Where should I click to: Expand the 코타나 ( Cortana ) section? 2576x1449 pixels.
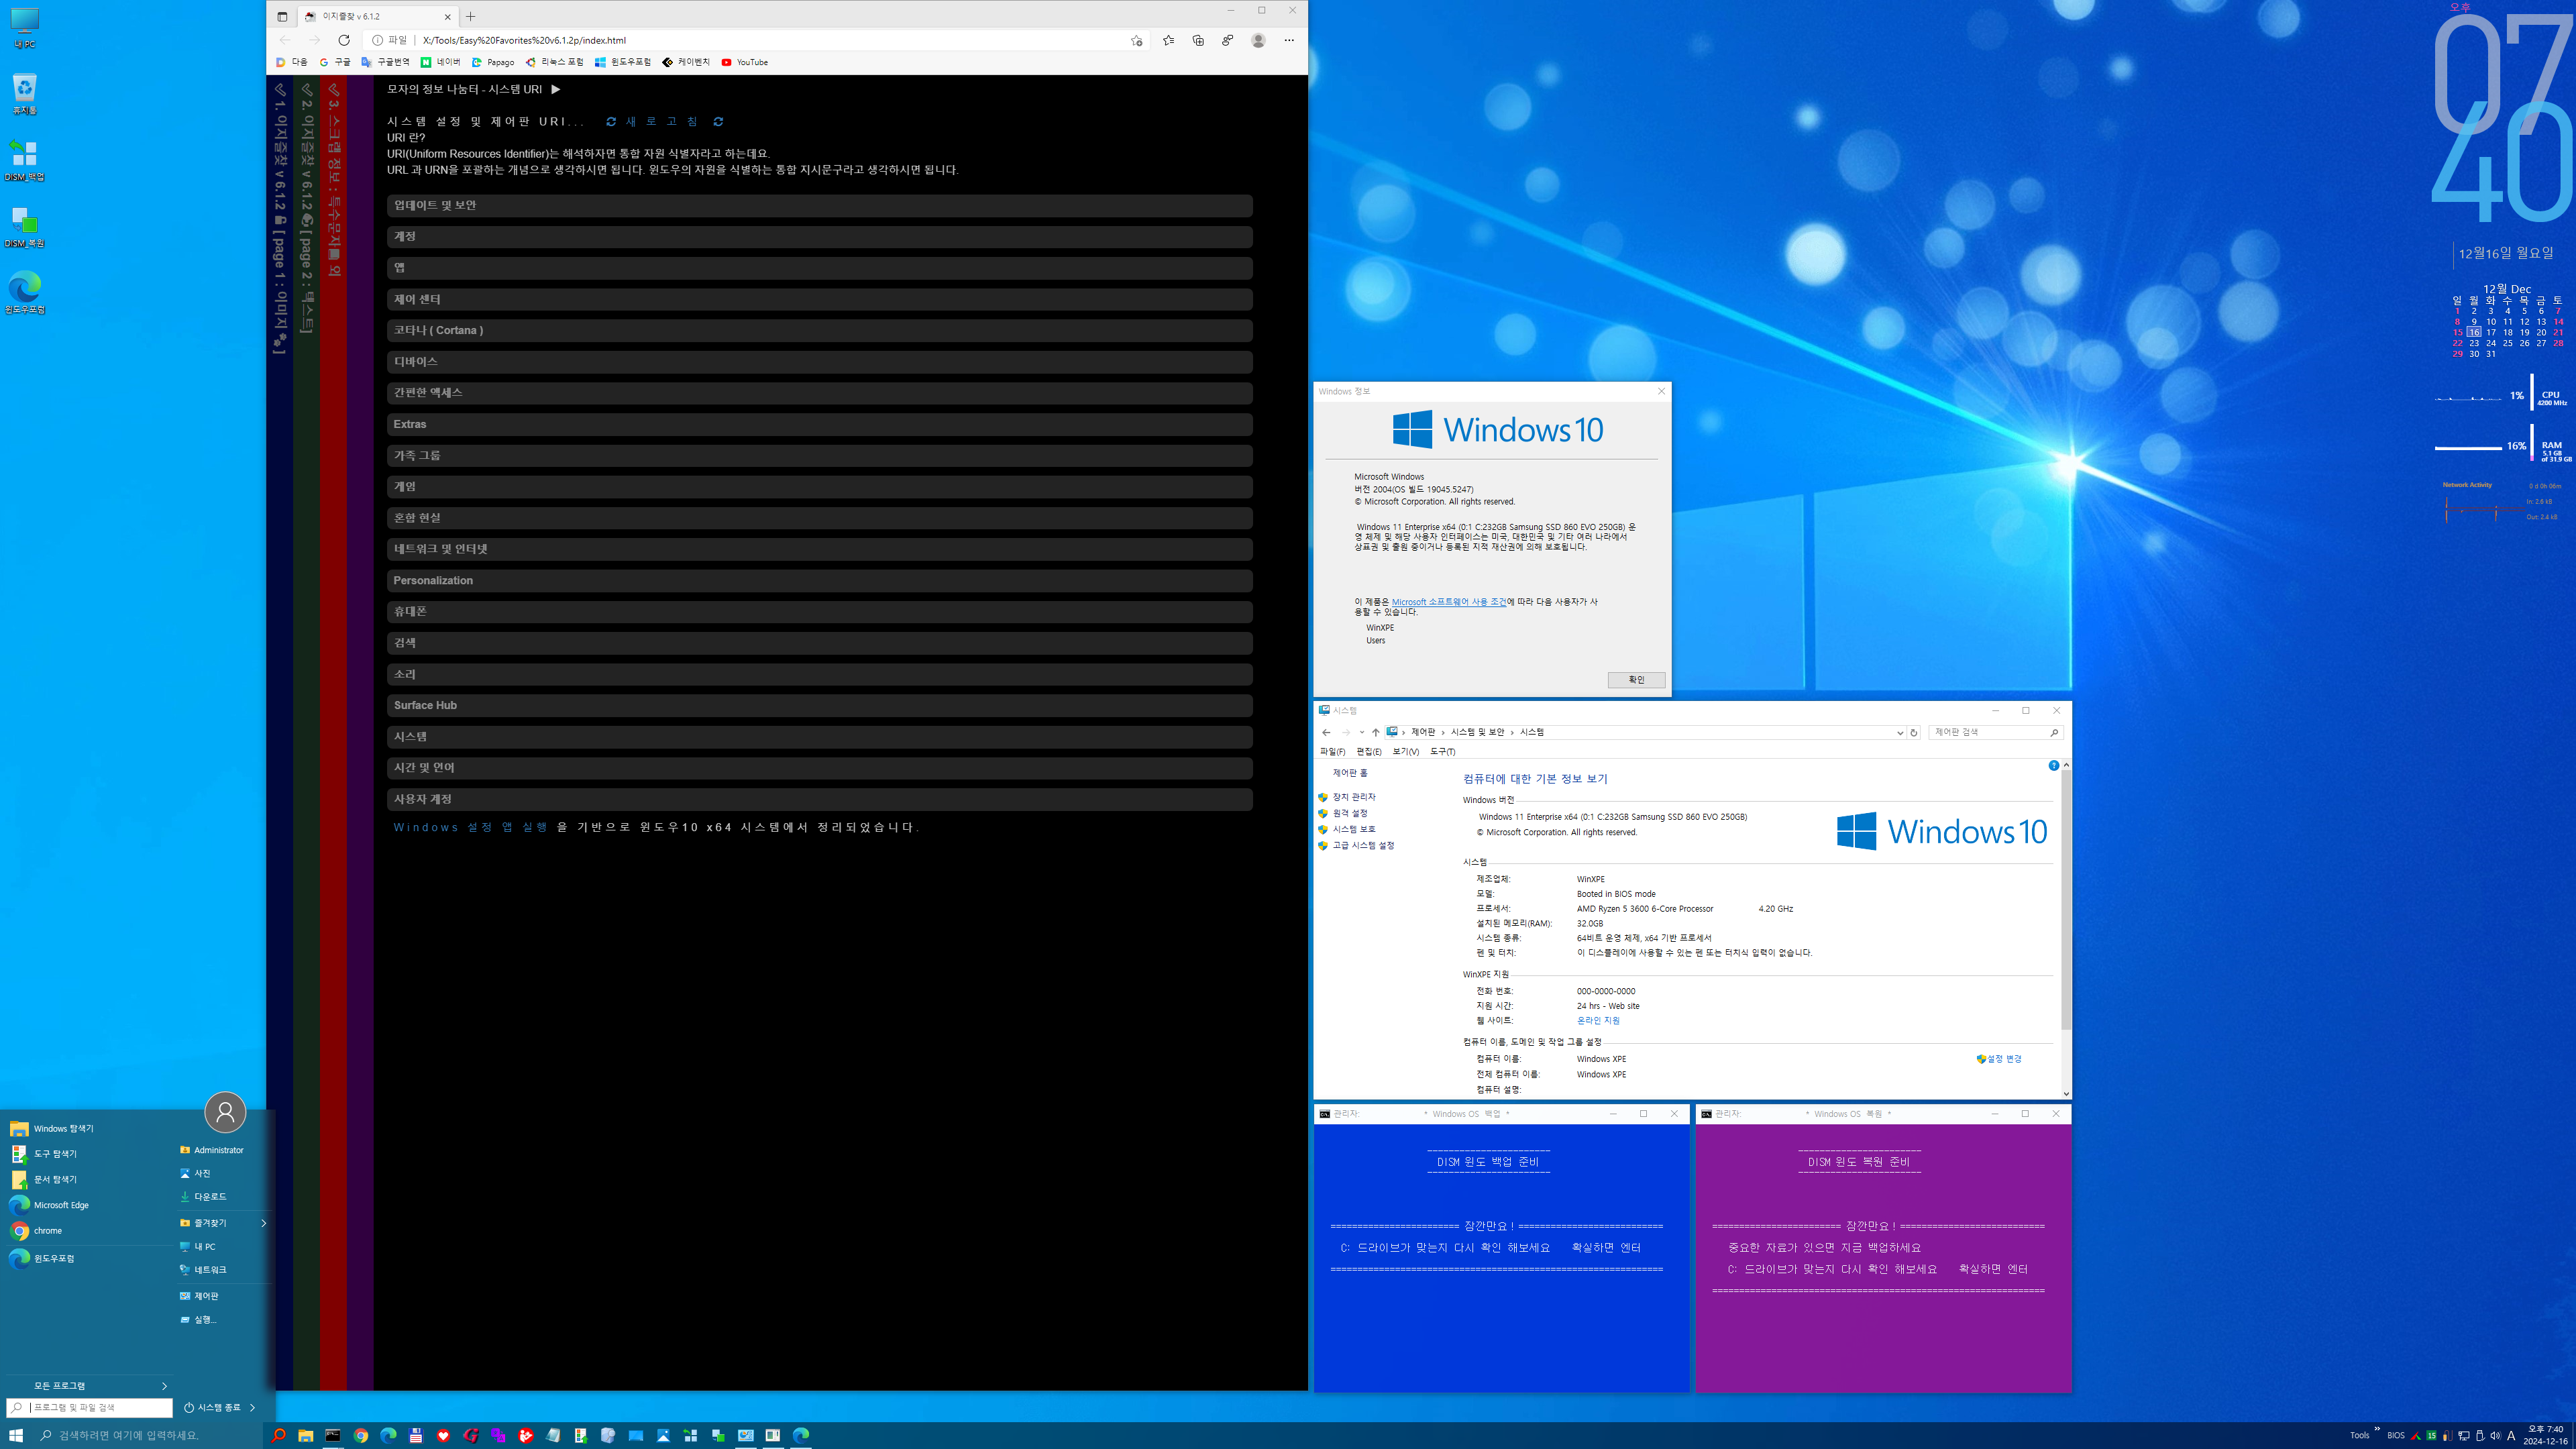point(820,330)
